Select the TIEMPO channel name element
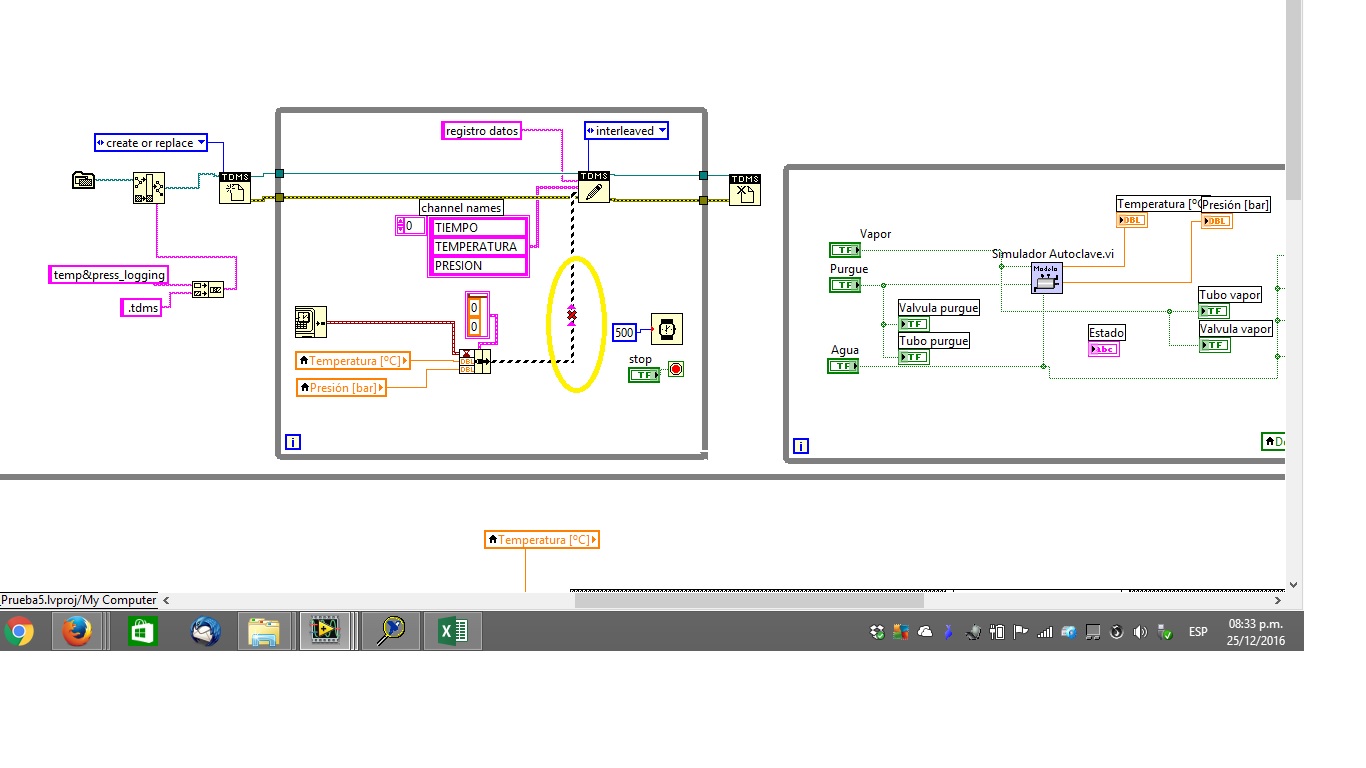This screenshot has height=768, width=1366. 479,228
